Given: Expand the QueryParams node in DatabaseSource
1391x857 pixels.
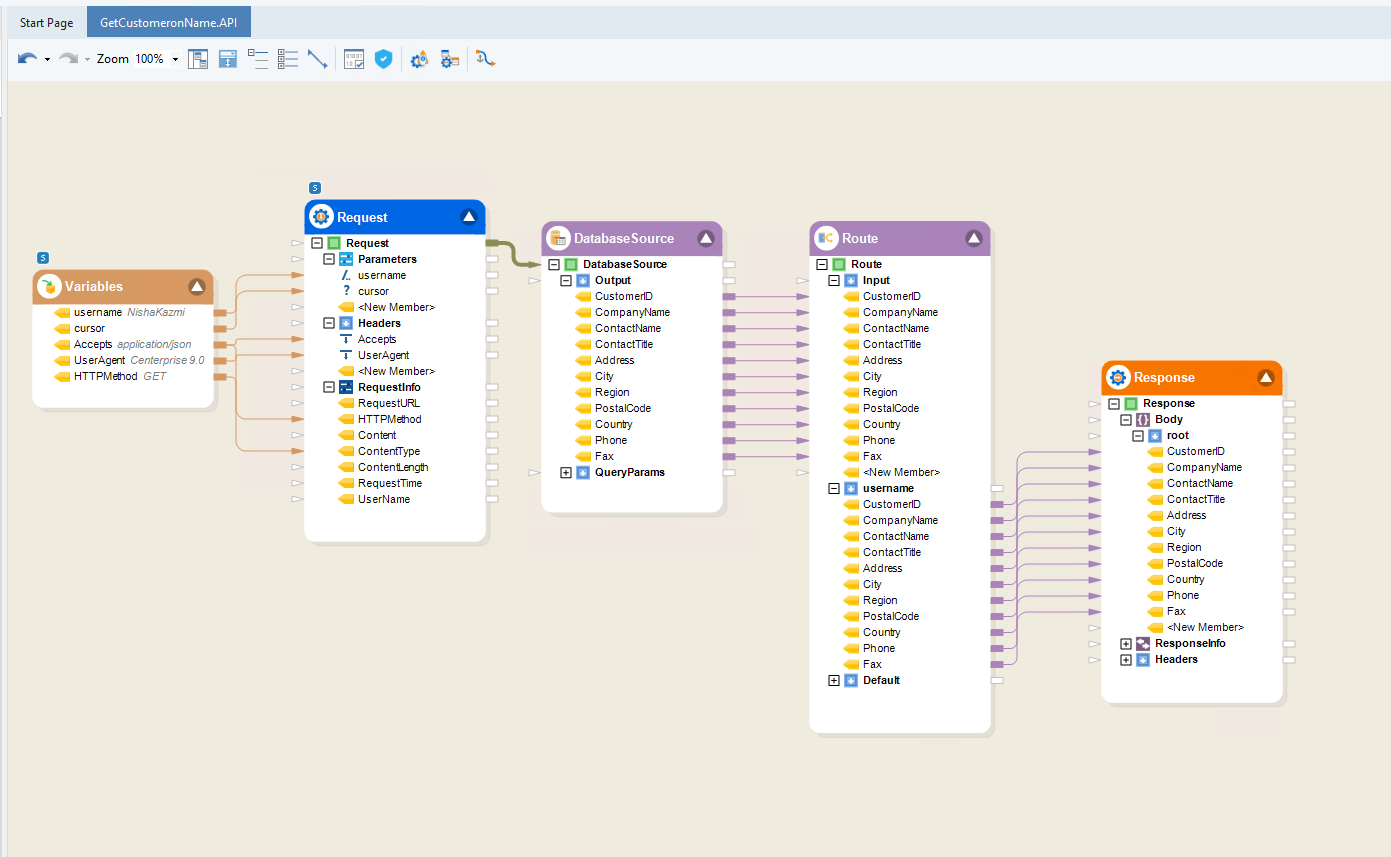Looking at the screenshot, I should tap(566, 472).
